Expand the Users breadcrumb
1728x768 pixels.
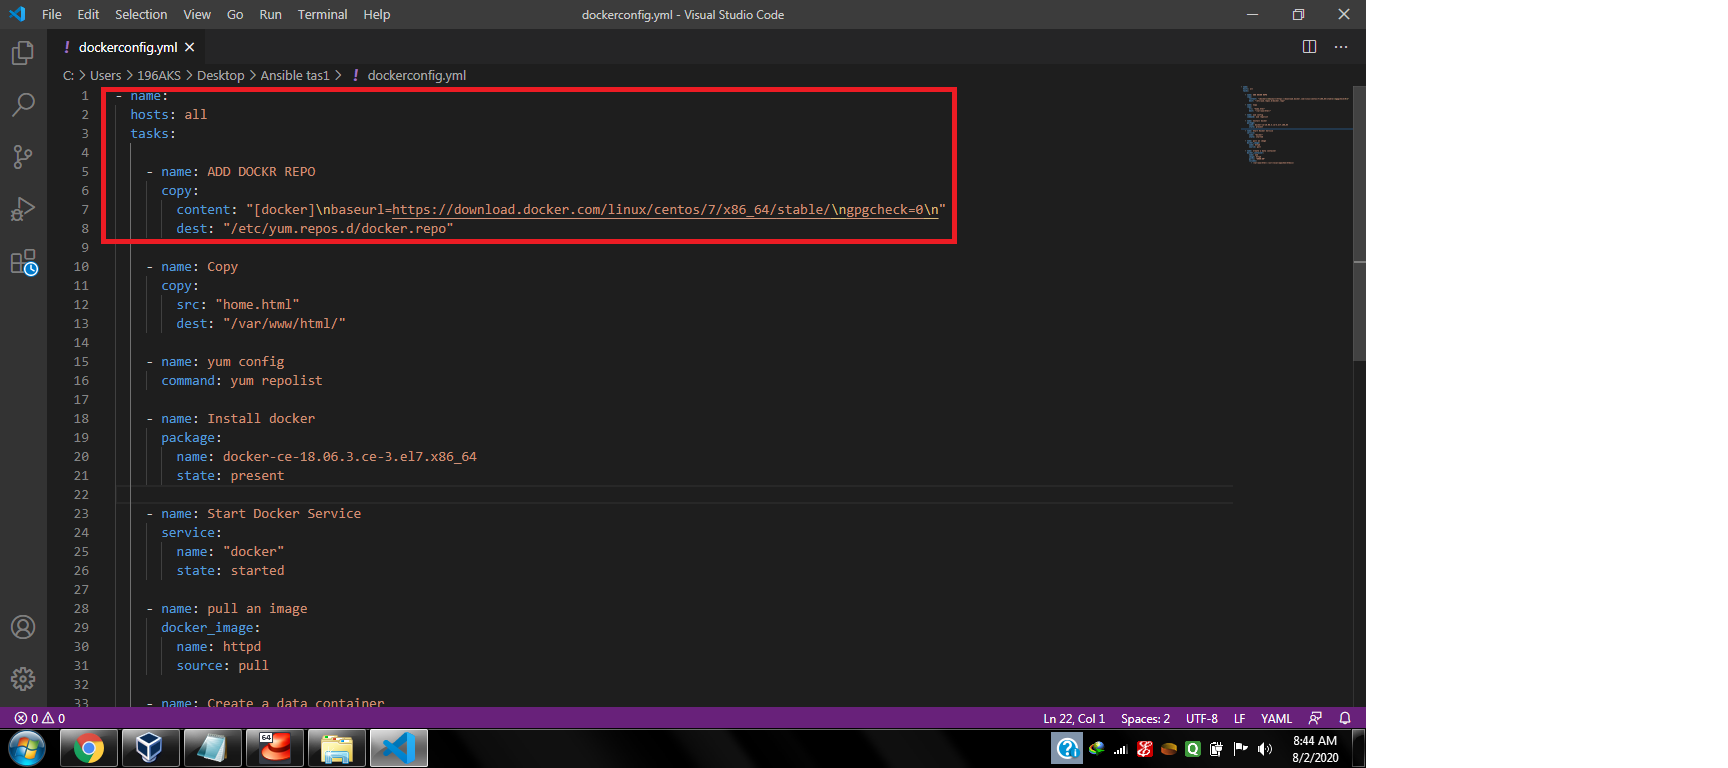(105, 75)
